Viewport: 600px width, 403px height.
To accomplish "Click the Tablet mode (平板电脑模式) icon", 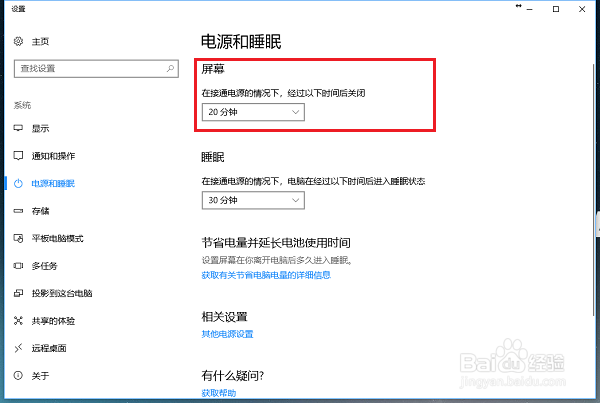I will point(18,238).
